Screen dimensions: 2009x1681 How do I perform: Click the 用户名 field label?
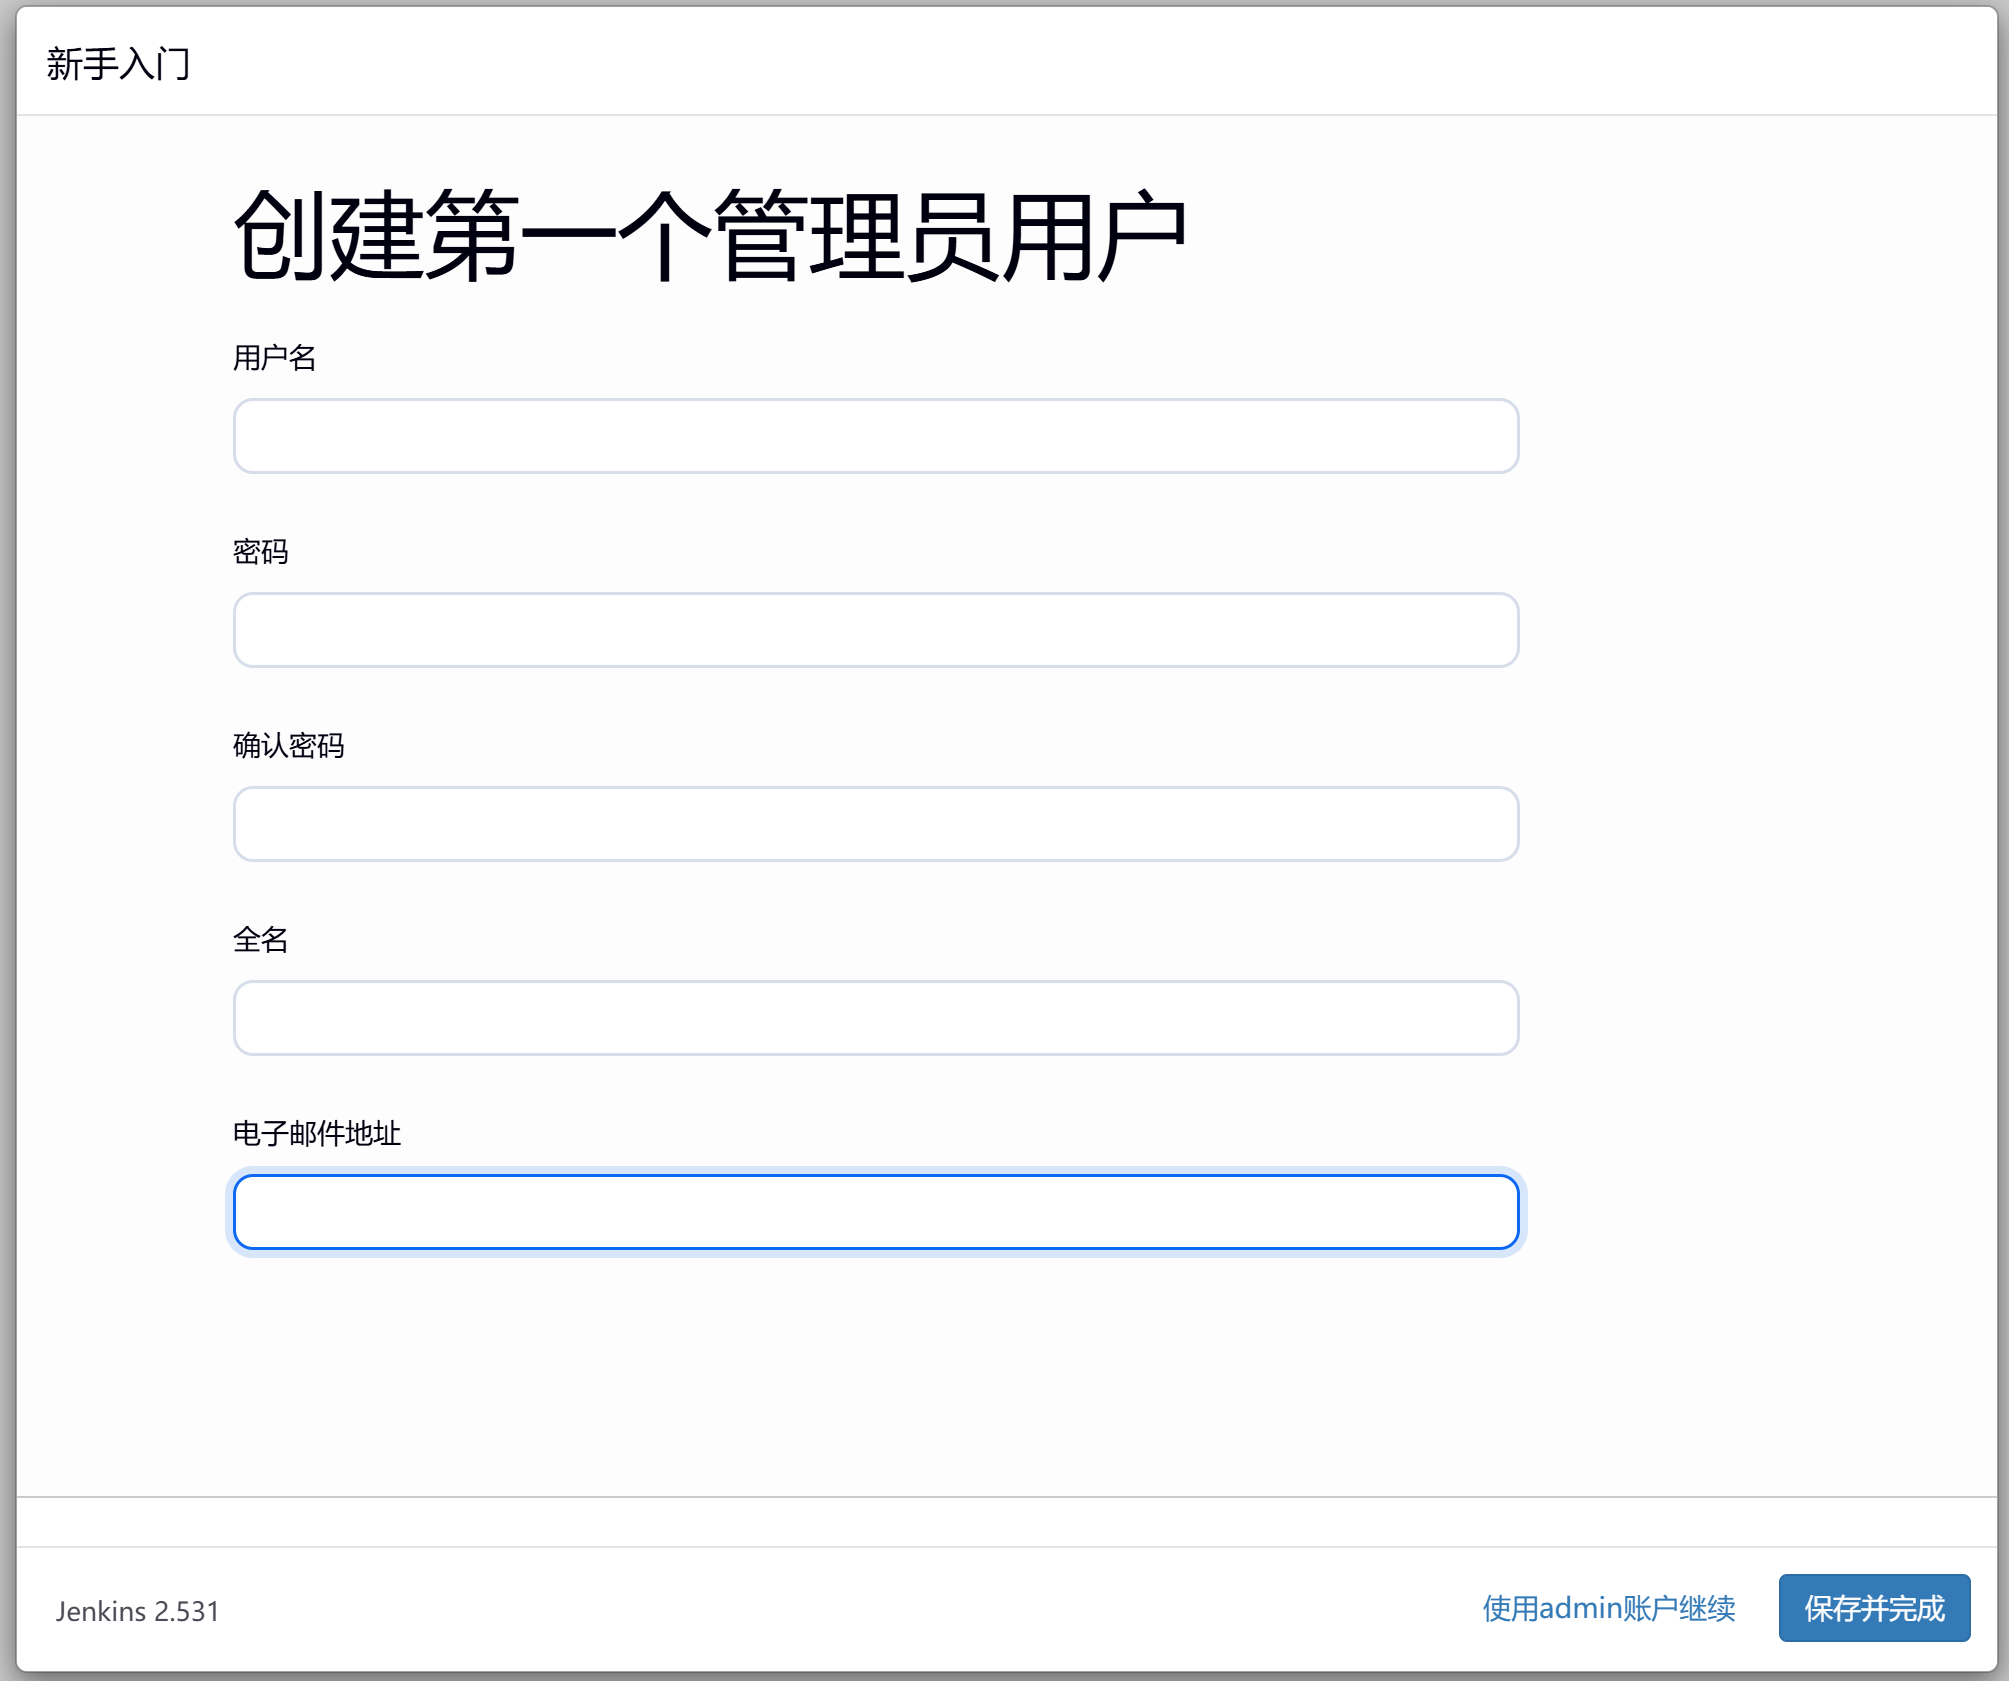pyautogui.click(x=274, y=358)
